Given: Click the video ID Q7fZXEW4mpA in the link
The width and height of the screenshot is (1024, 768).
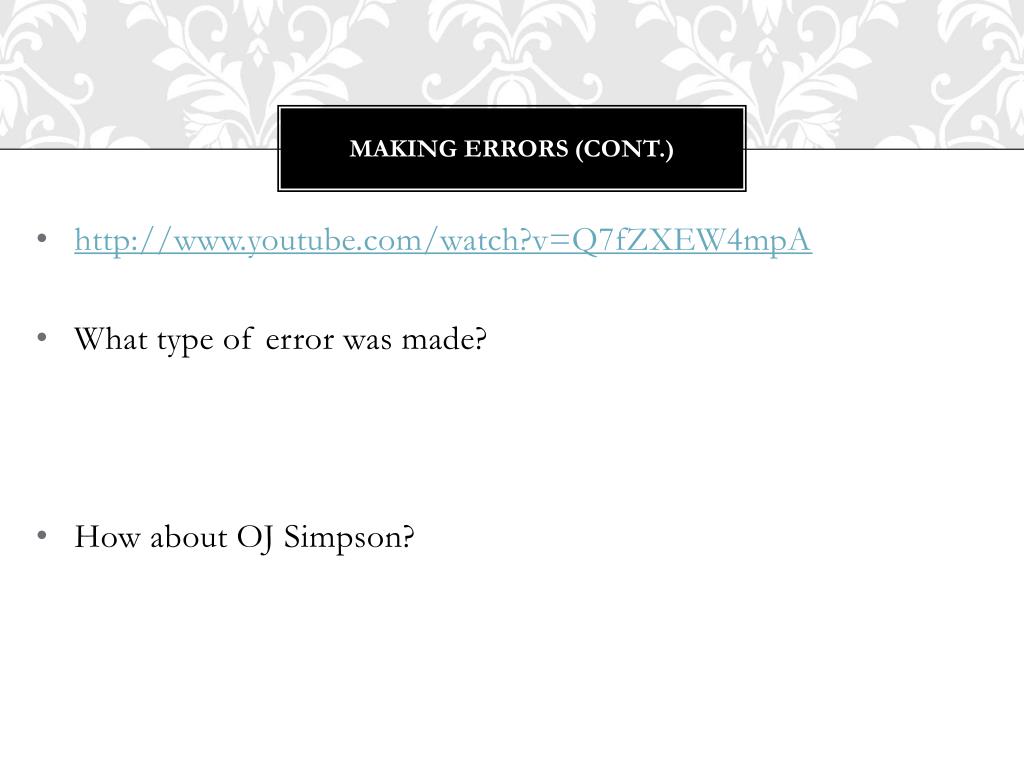Looking at the screenshot, I should click(x=692, y=241).
